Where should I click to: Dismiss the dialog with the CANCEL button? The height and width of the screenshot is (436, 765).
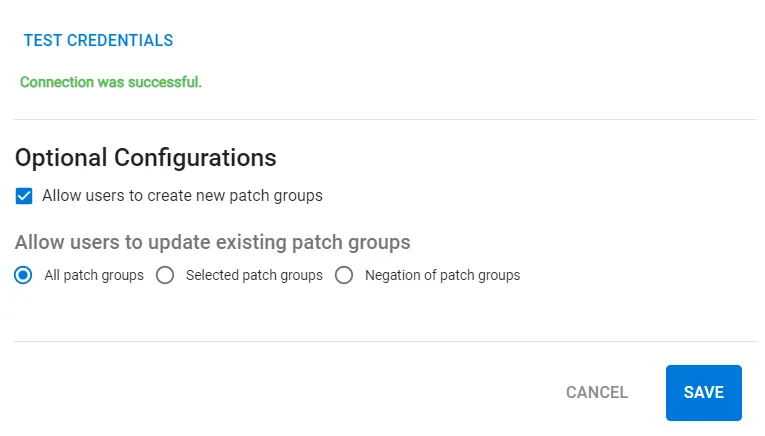pos(597,393)
